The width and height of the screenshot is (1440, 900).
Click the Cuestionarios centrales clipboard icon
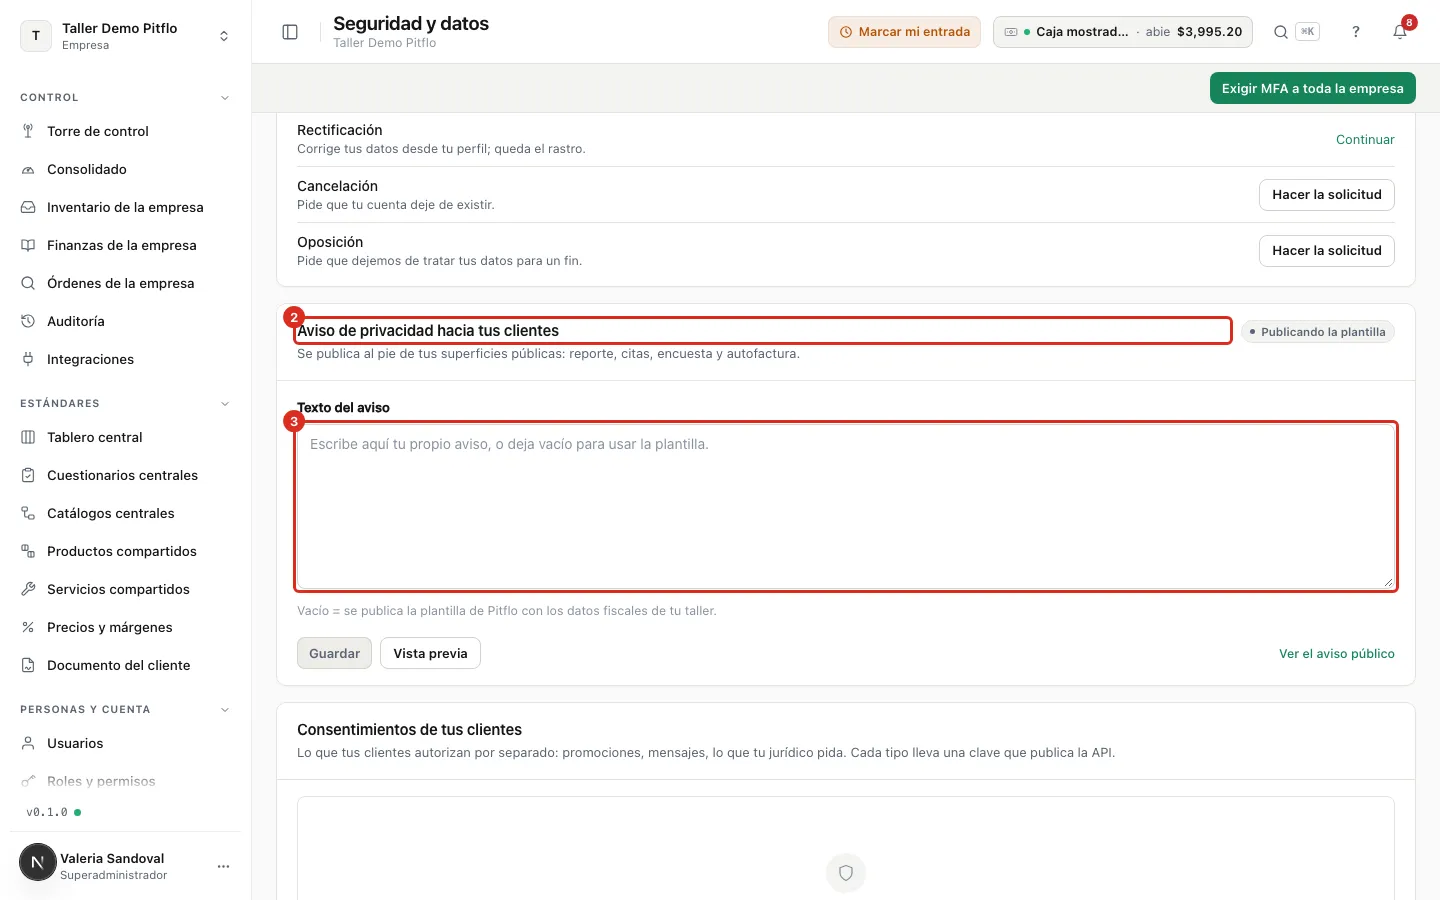[x=28, y=475]
